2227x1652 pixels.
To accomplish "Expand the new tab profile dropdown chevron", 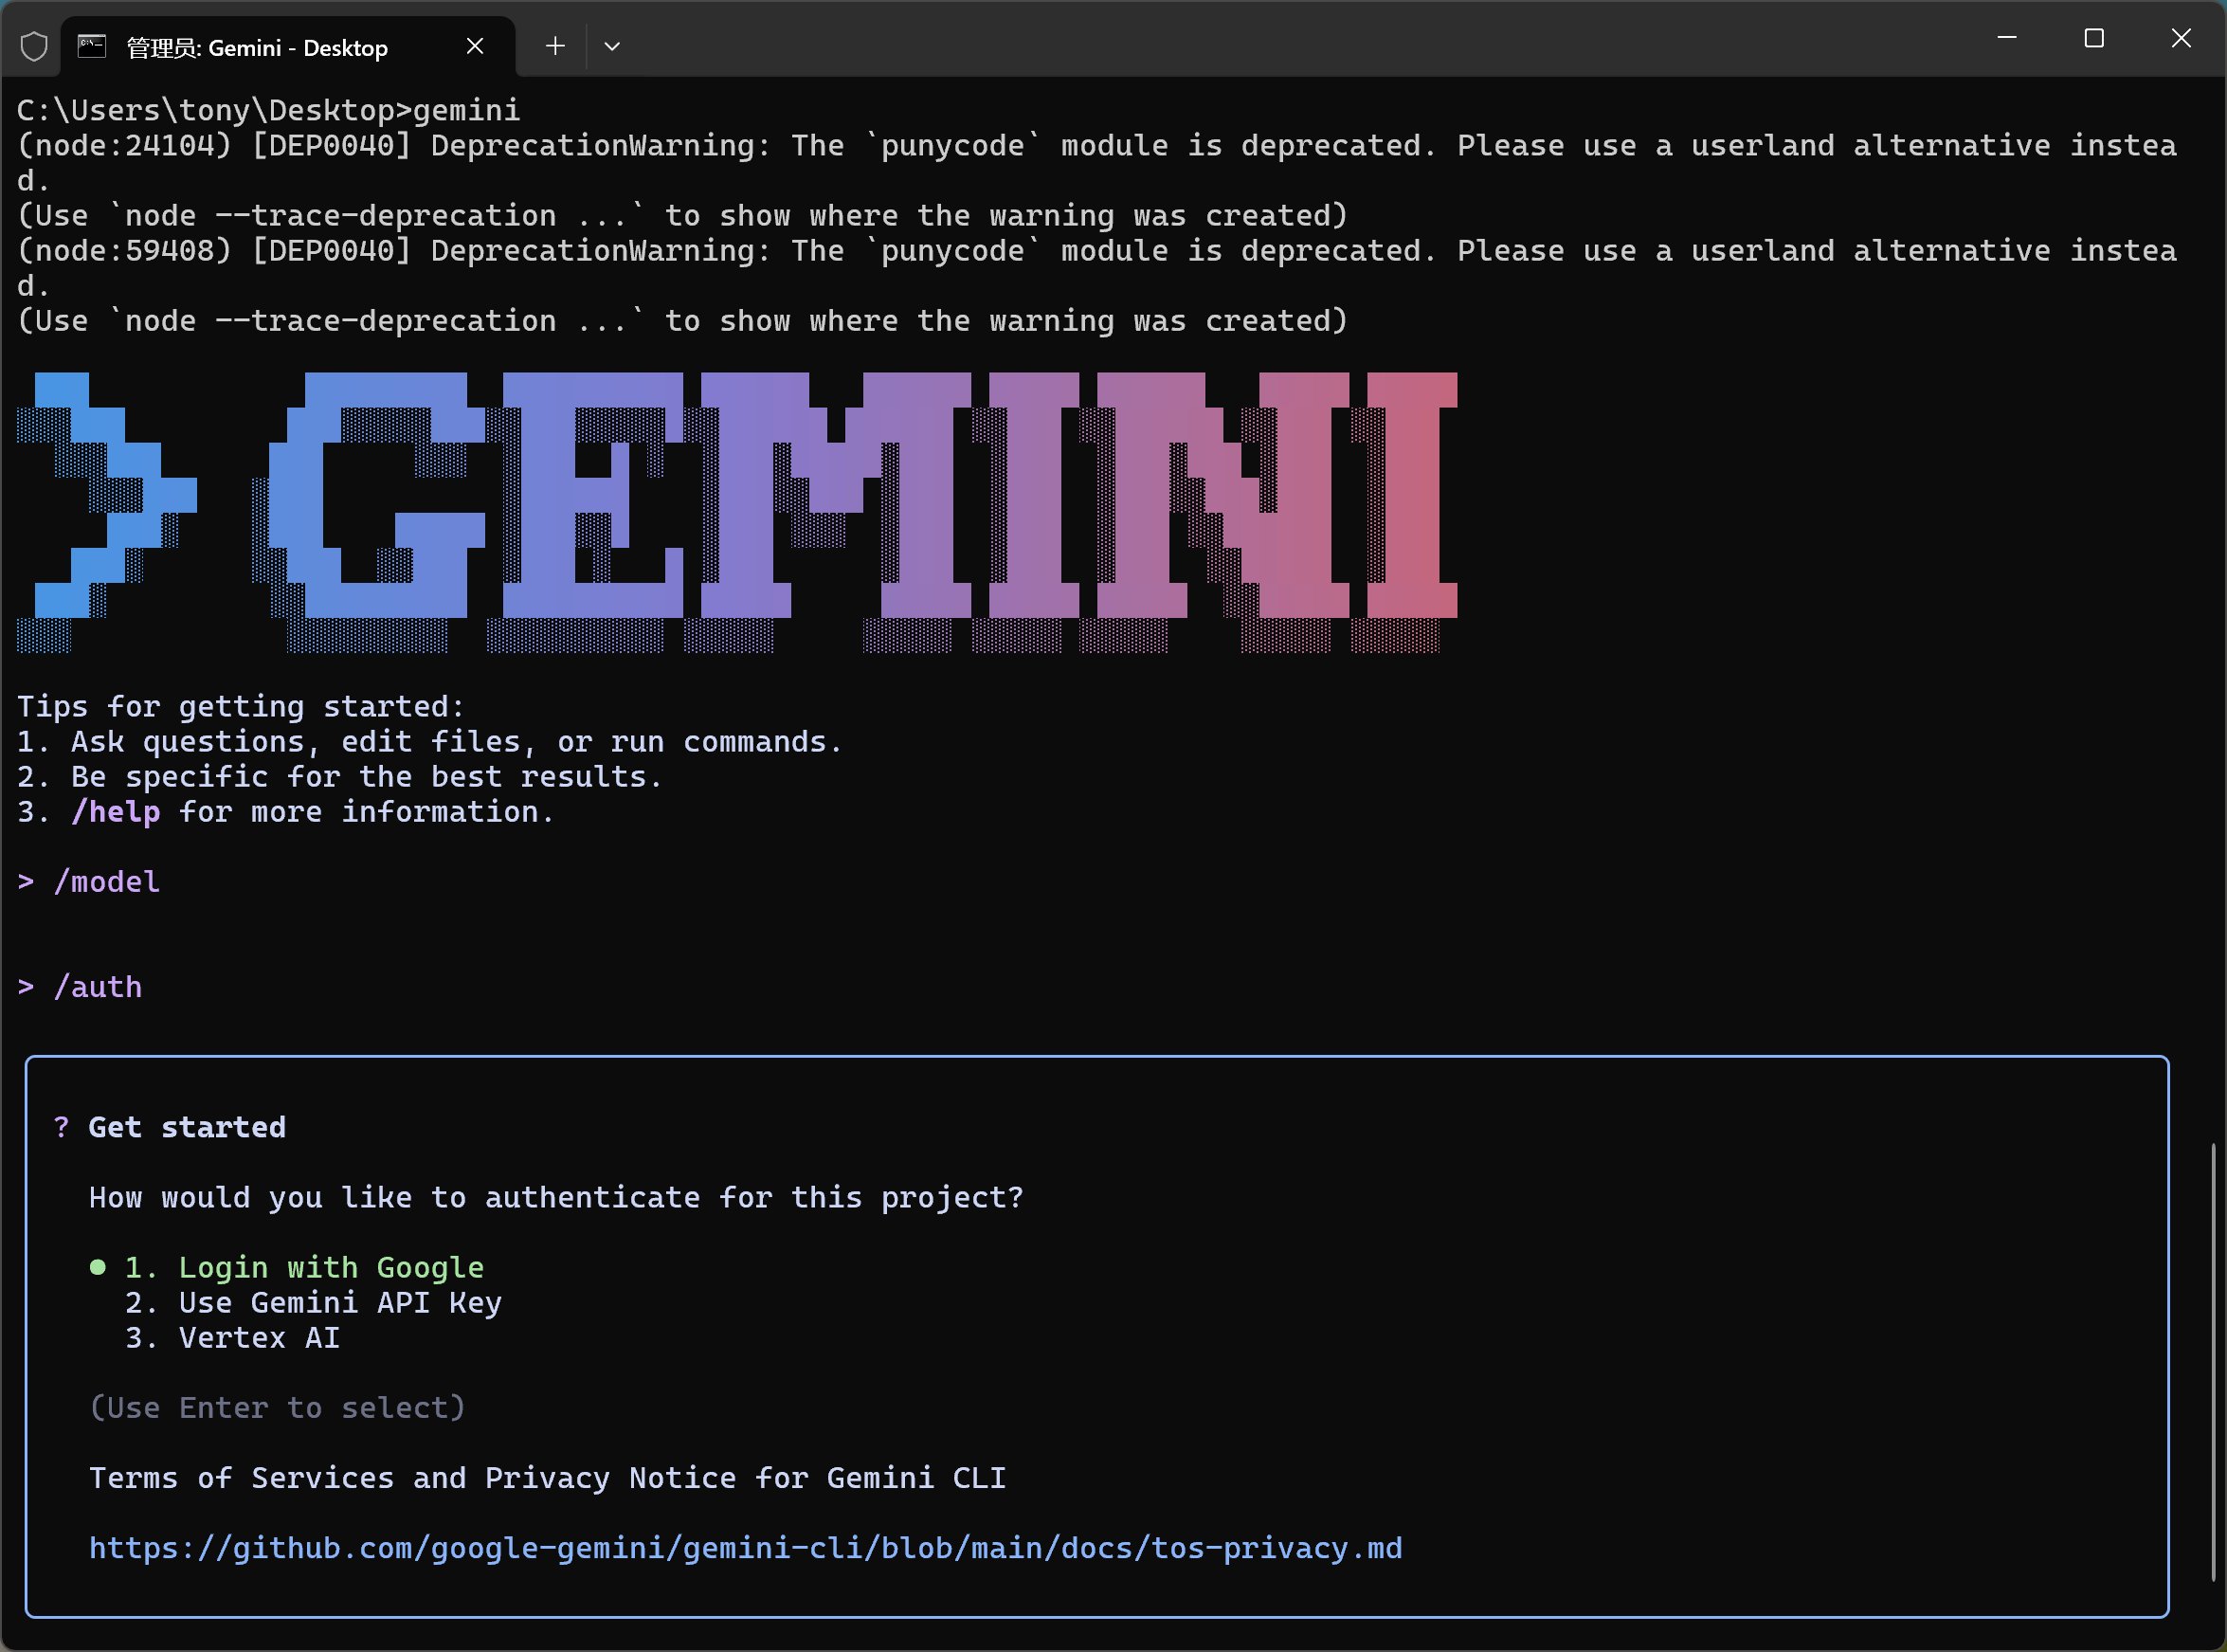I will [612, 47].
